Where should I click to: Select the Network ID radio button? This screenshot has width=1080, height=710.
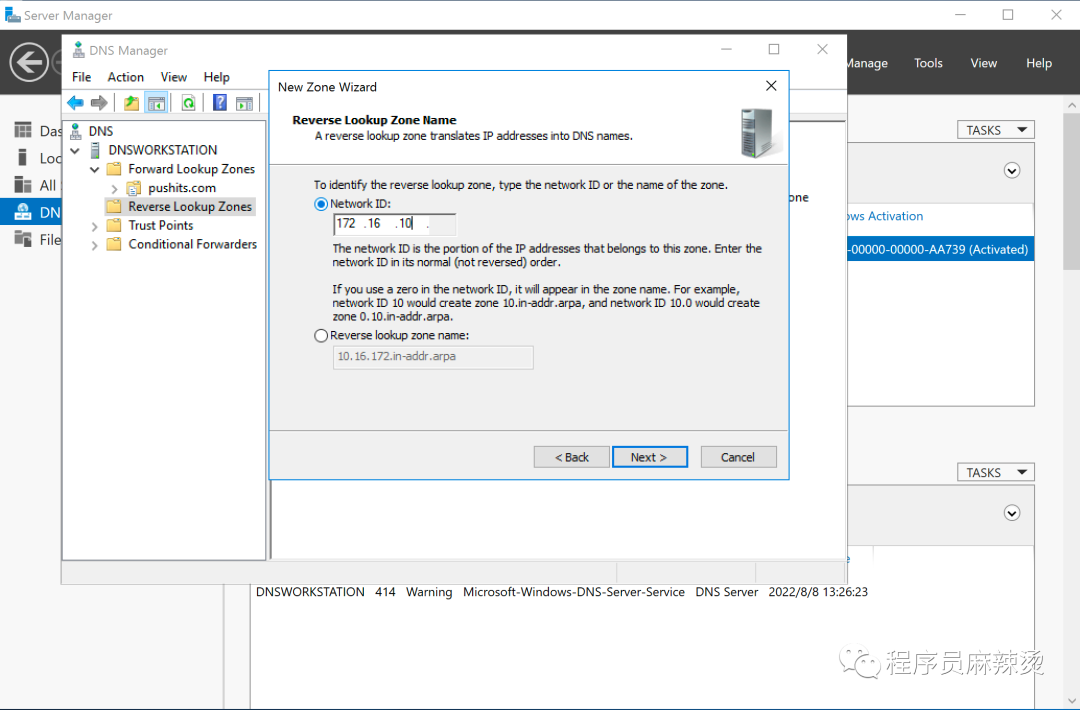coord(321,204)
